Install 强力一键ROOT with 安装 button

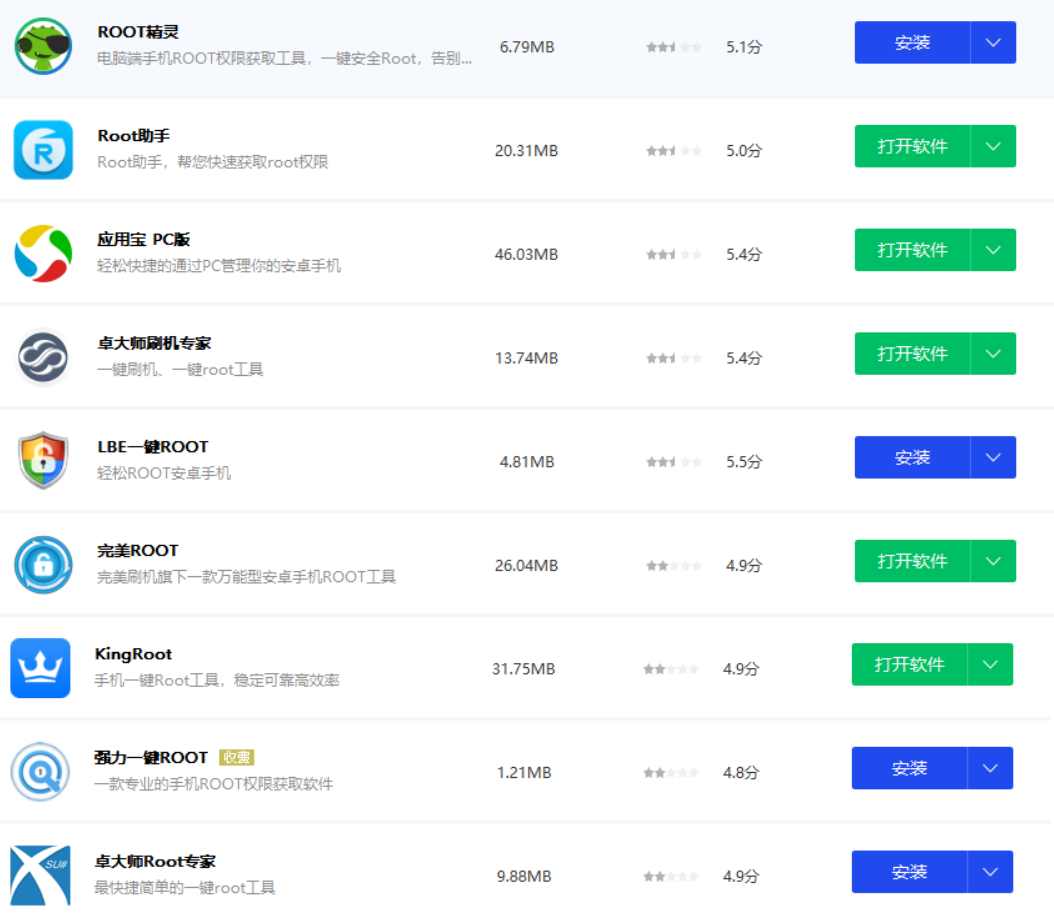909,768
